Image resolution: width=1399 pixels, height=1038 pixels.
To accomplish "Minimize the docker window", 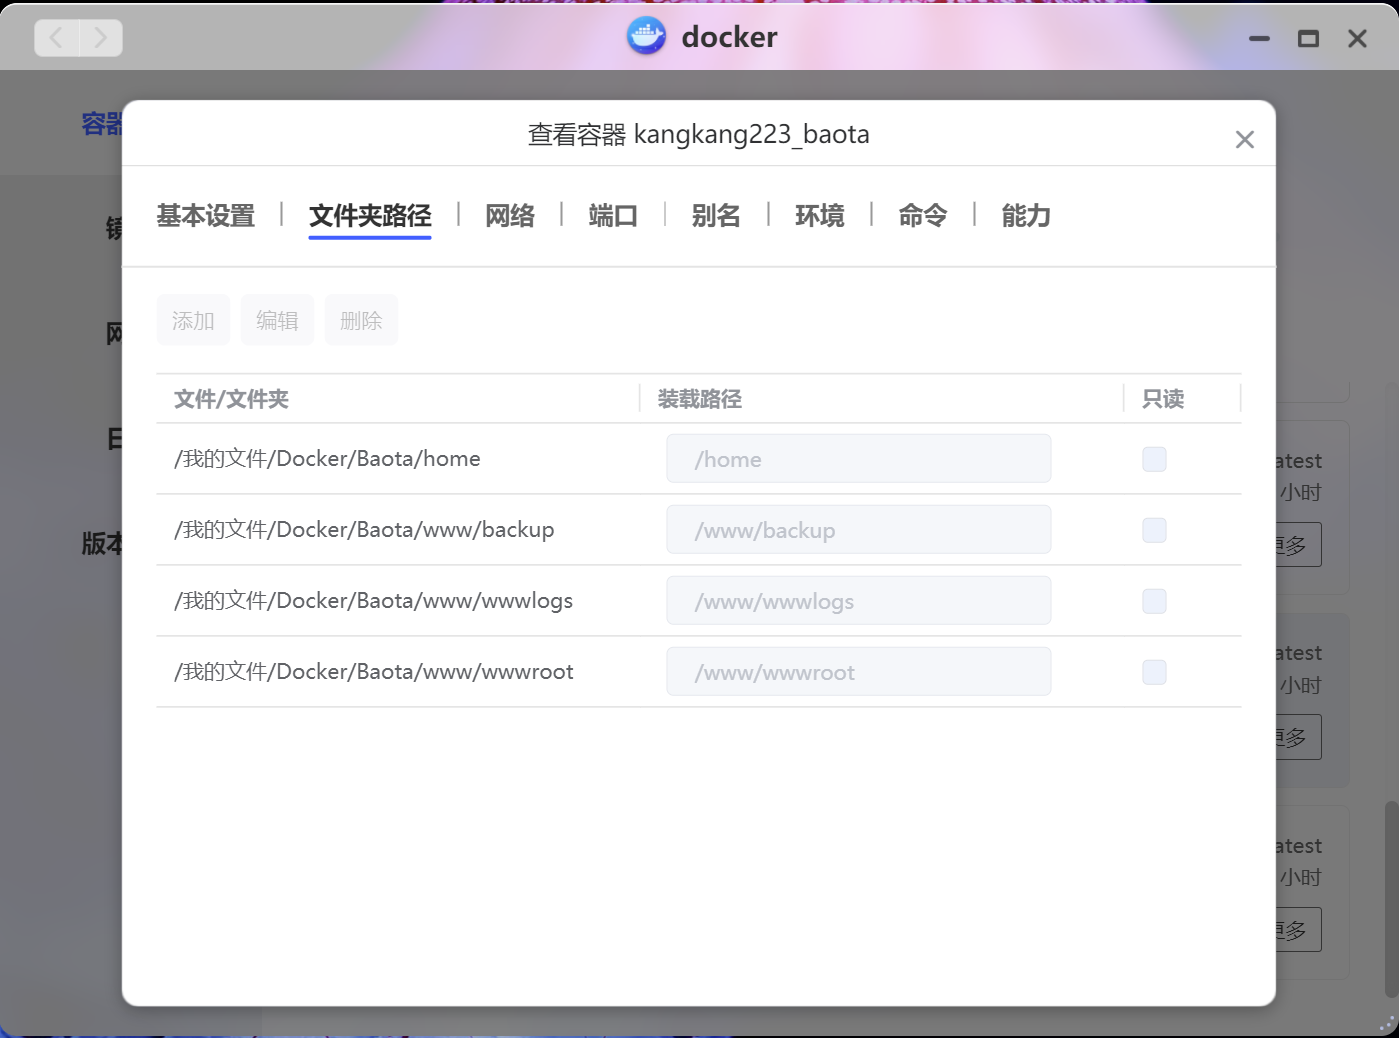I will (x=1259, y=39).
